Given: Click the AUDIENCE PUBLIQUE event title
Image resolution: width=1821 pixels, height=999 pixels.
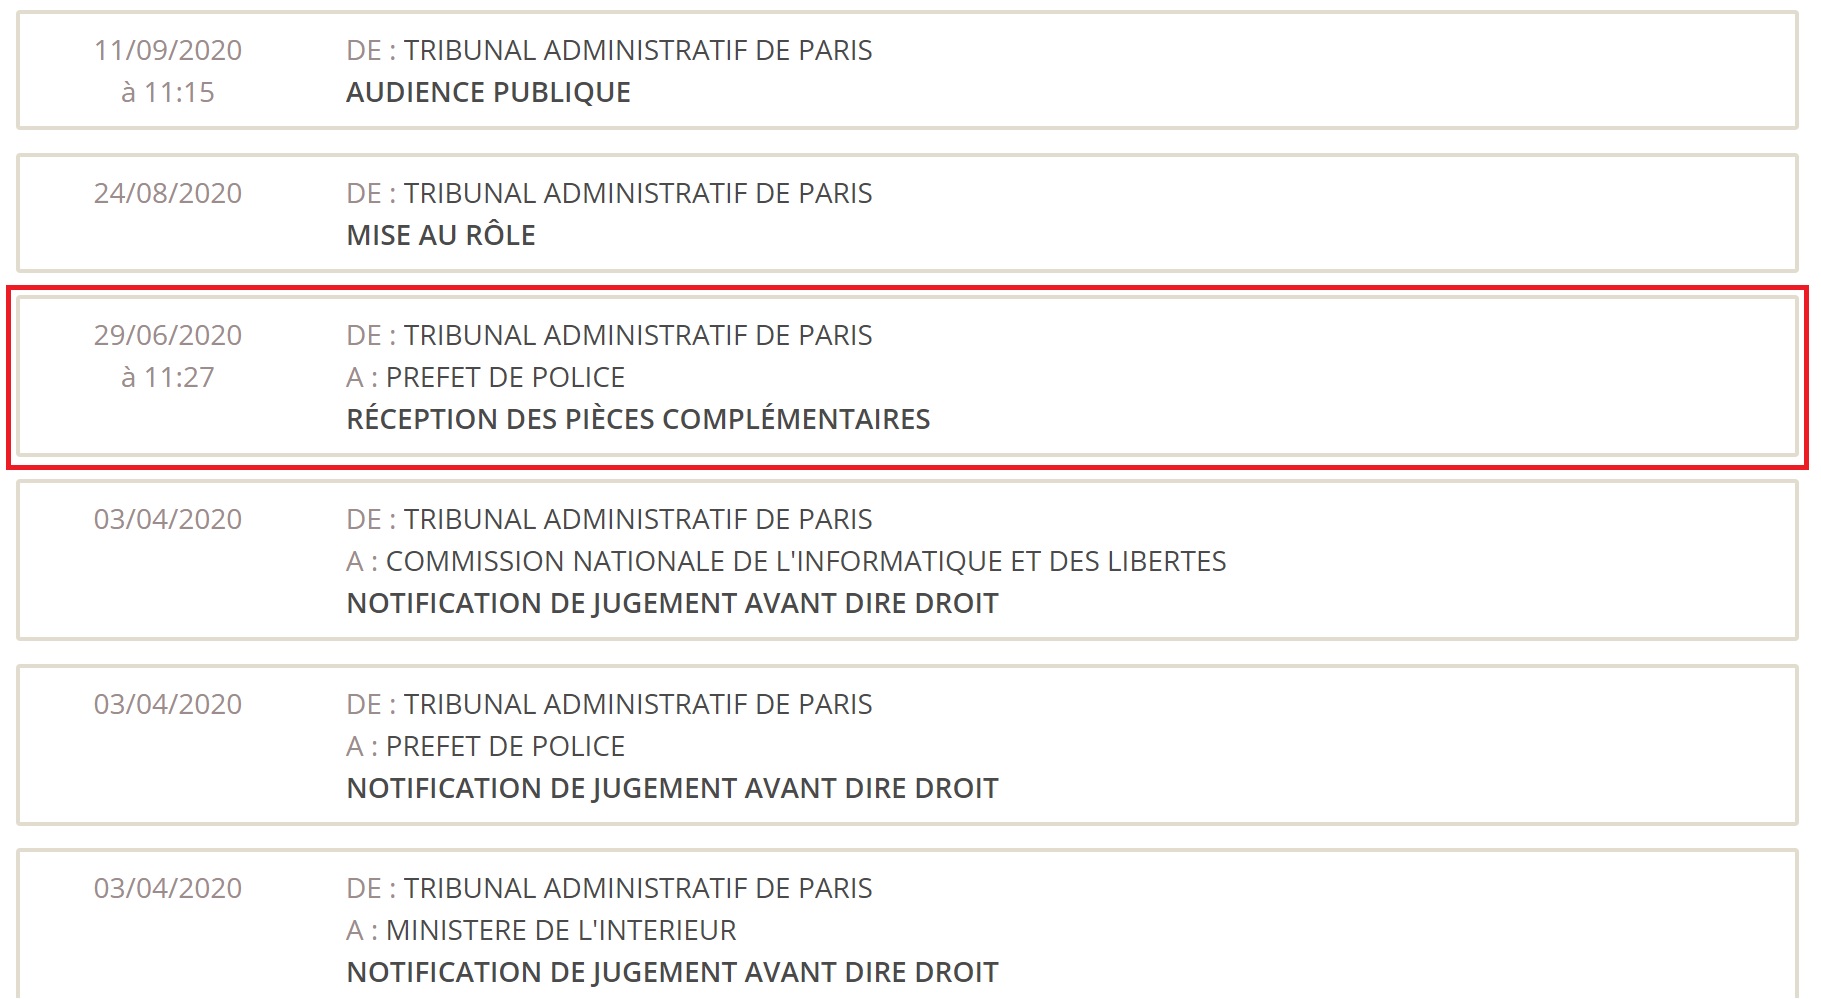Looking at the screenshot, I should click(x=488, y=92).
